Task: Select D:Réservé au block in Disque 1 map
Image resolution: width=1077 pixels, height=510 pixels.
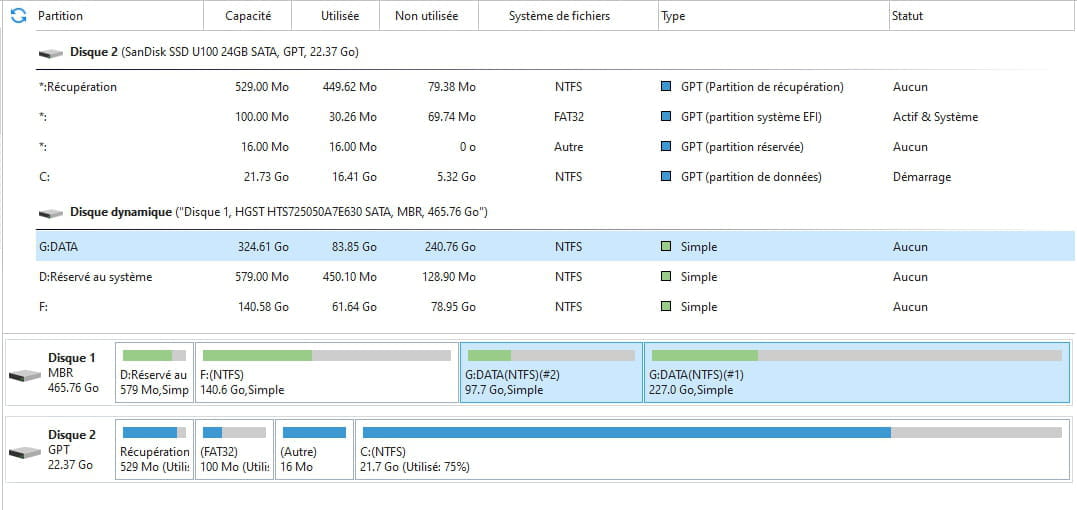Action: (x=155, y=373)
